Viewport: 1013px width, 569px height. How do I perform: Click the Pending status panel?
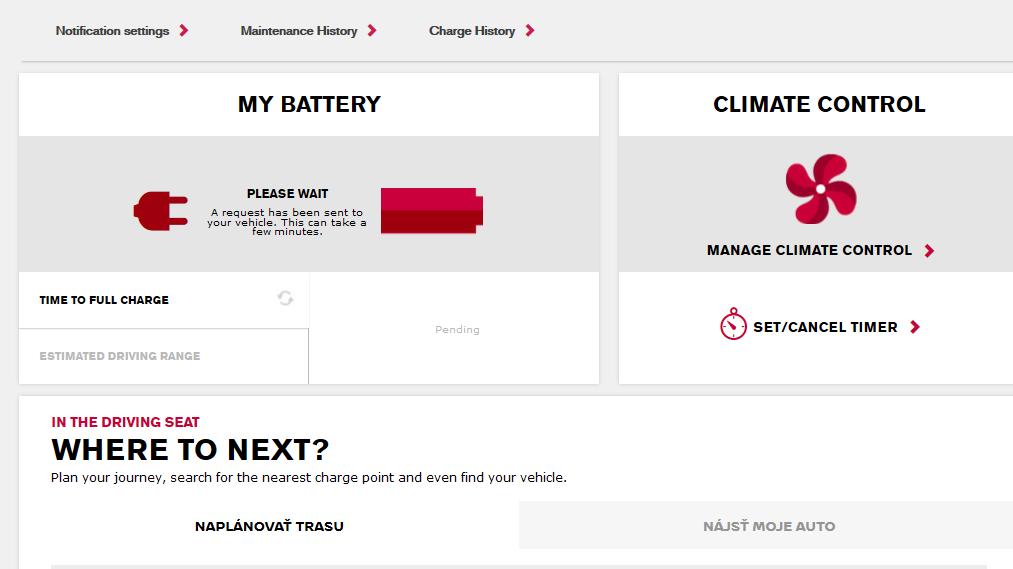click(x=455, y=328)
